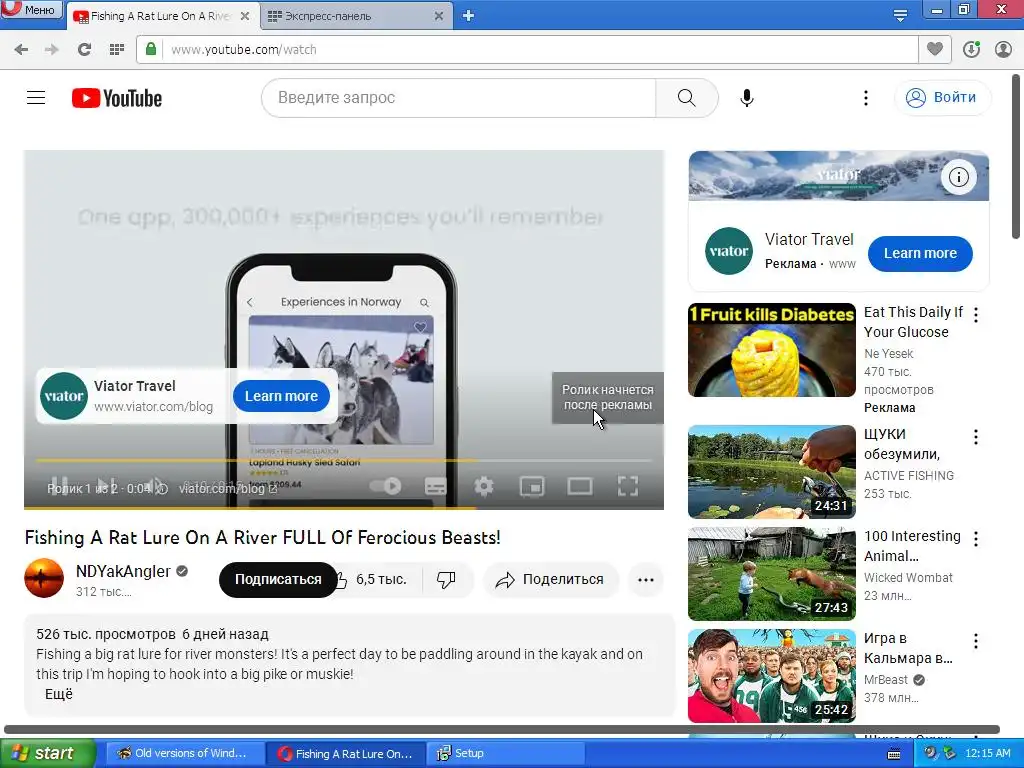
Task: Click Learn more in Viator Travel sidebar ad
Action: click(x=920, y=253)
